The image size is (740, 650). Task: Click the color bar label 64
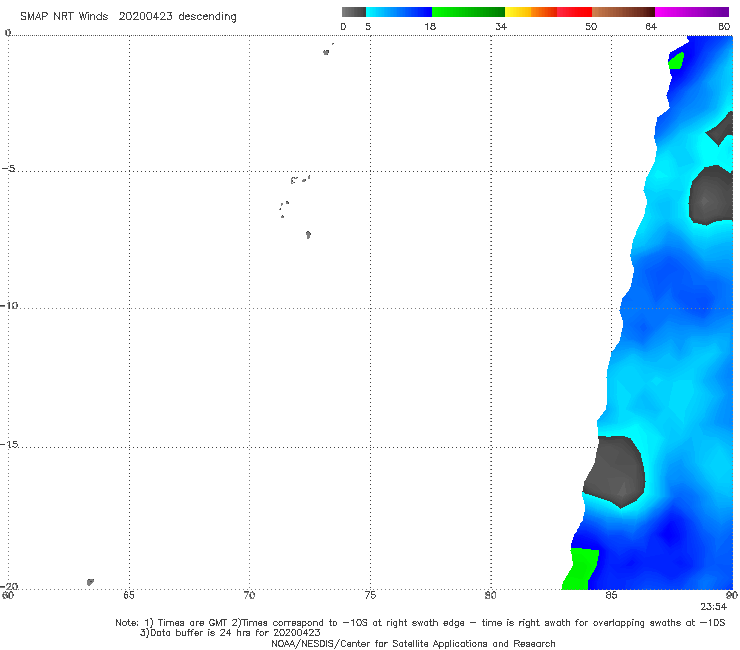pos(651,26)
